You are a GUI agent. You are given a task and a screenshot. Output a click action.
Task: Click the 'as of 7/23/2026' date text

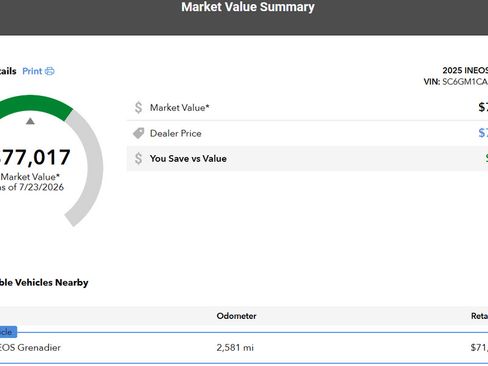tap(32, 187)
